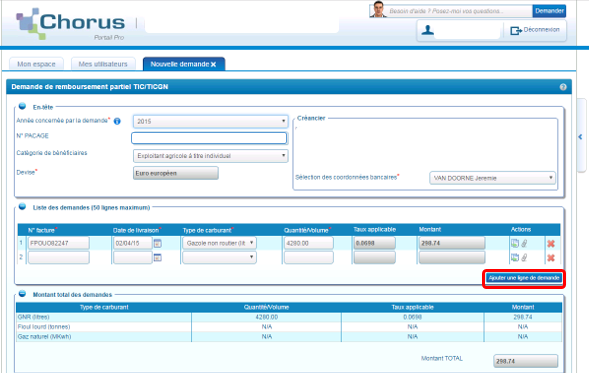Attach a file to row 1

[524, 243]
